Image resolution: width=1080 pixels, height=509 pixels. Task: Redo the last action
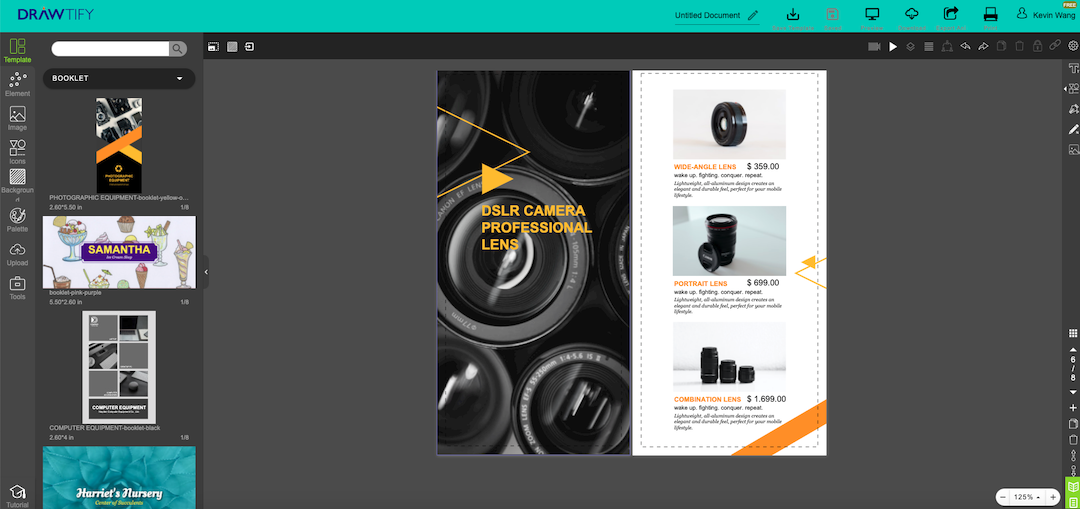point(983,47)
